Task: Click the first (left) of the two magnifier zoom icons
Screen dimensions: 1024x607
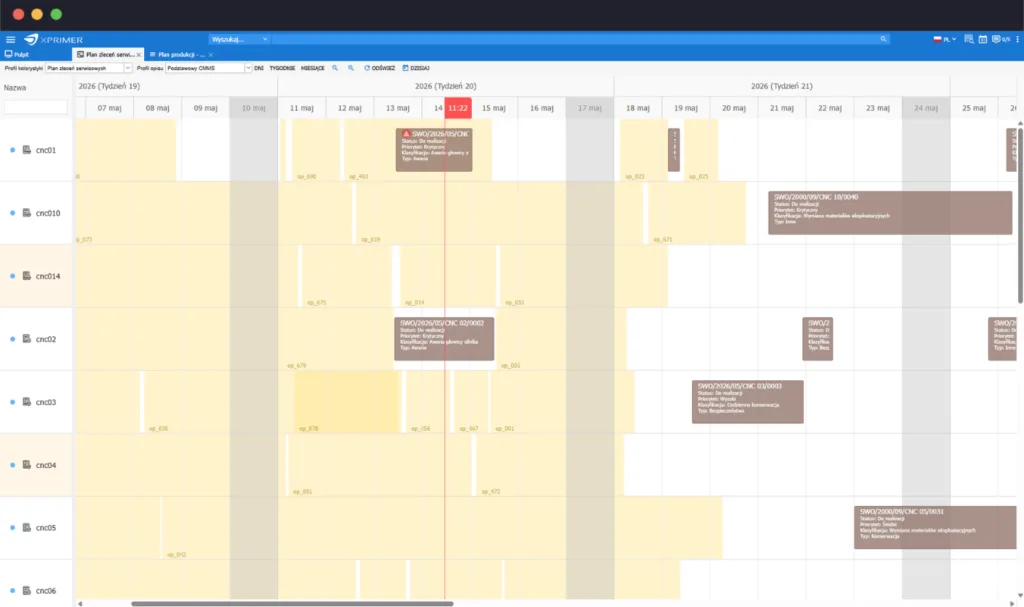Action: point(335,68)
